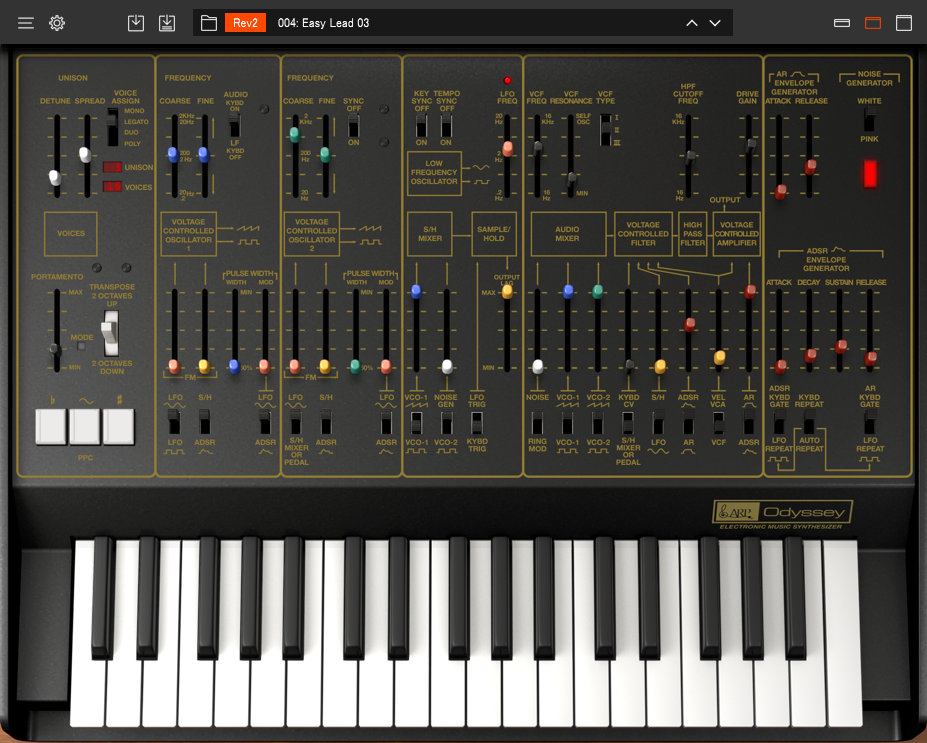Select the full window layout icon
Viewport: 927px width, 743px height.
pos(904,22)
